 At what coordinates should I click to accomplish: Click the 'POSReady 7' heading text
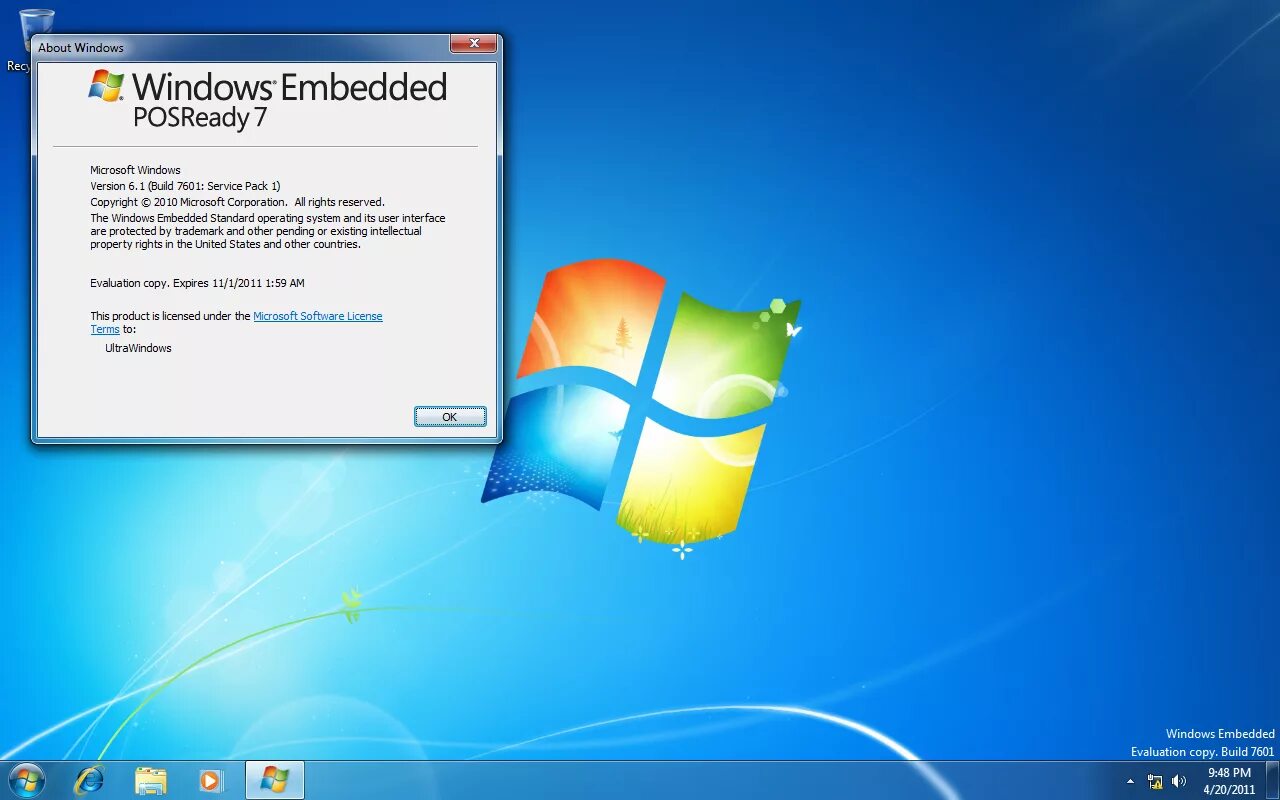(x=200, y=118)
